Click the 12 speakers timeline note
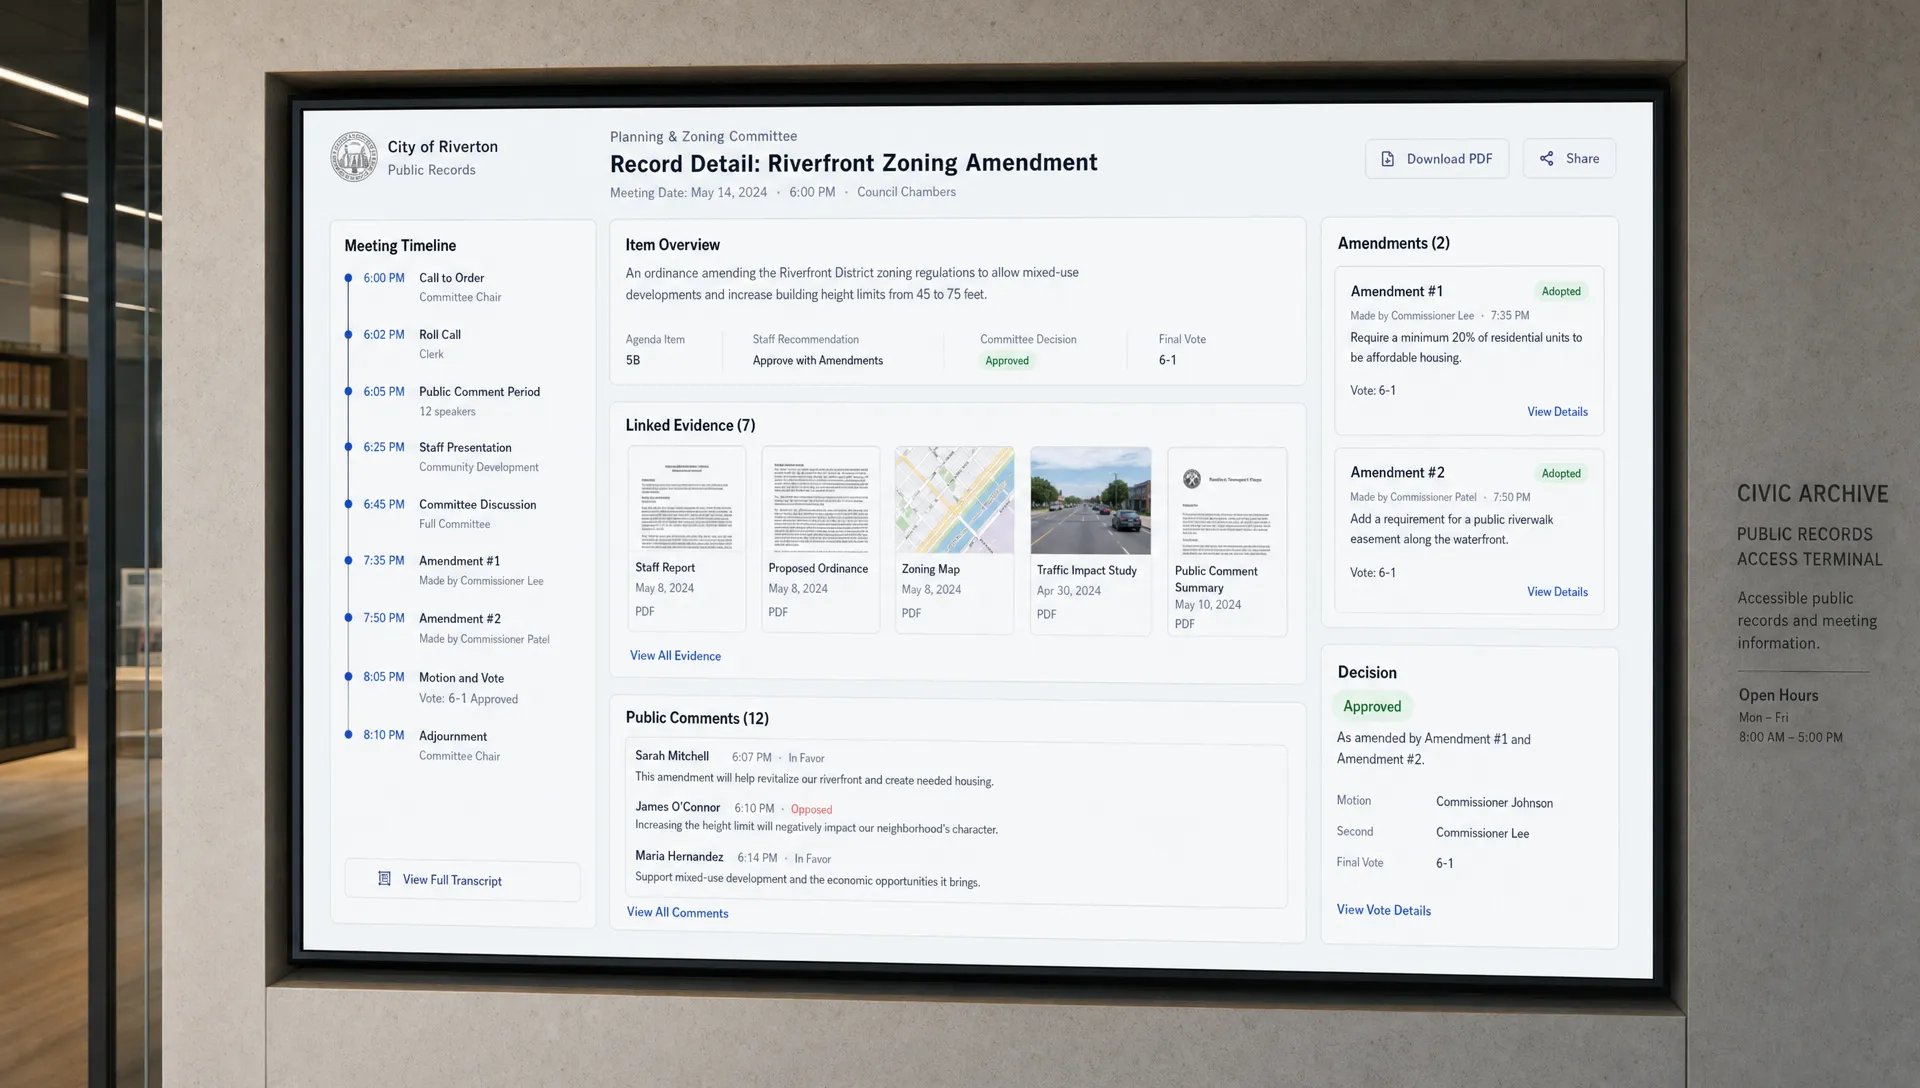Screen dimensions: 1920x1088 pyautogui.click(x=447, y=412)
